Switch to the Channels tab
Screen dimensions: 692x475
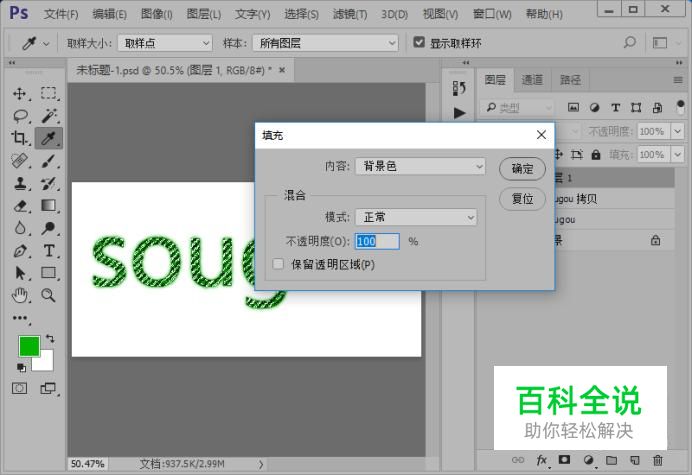[532, 80]
